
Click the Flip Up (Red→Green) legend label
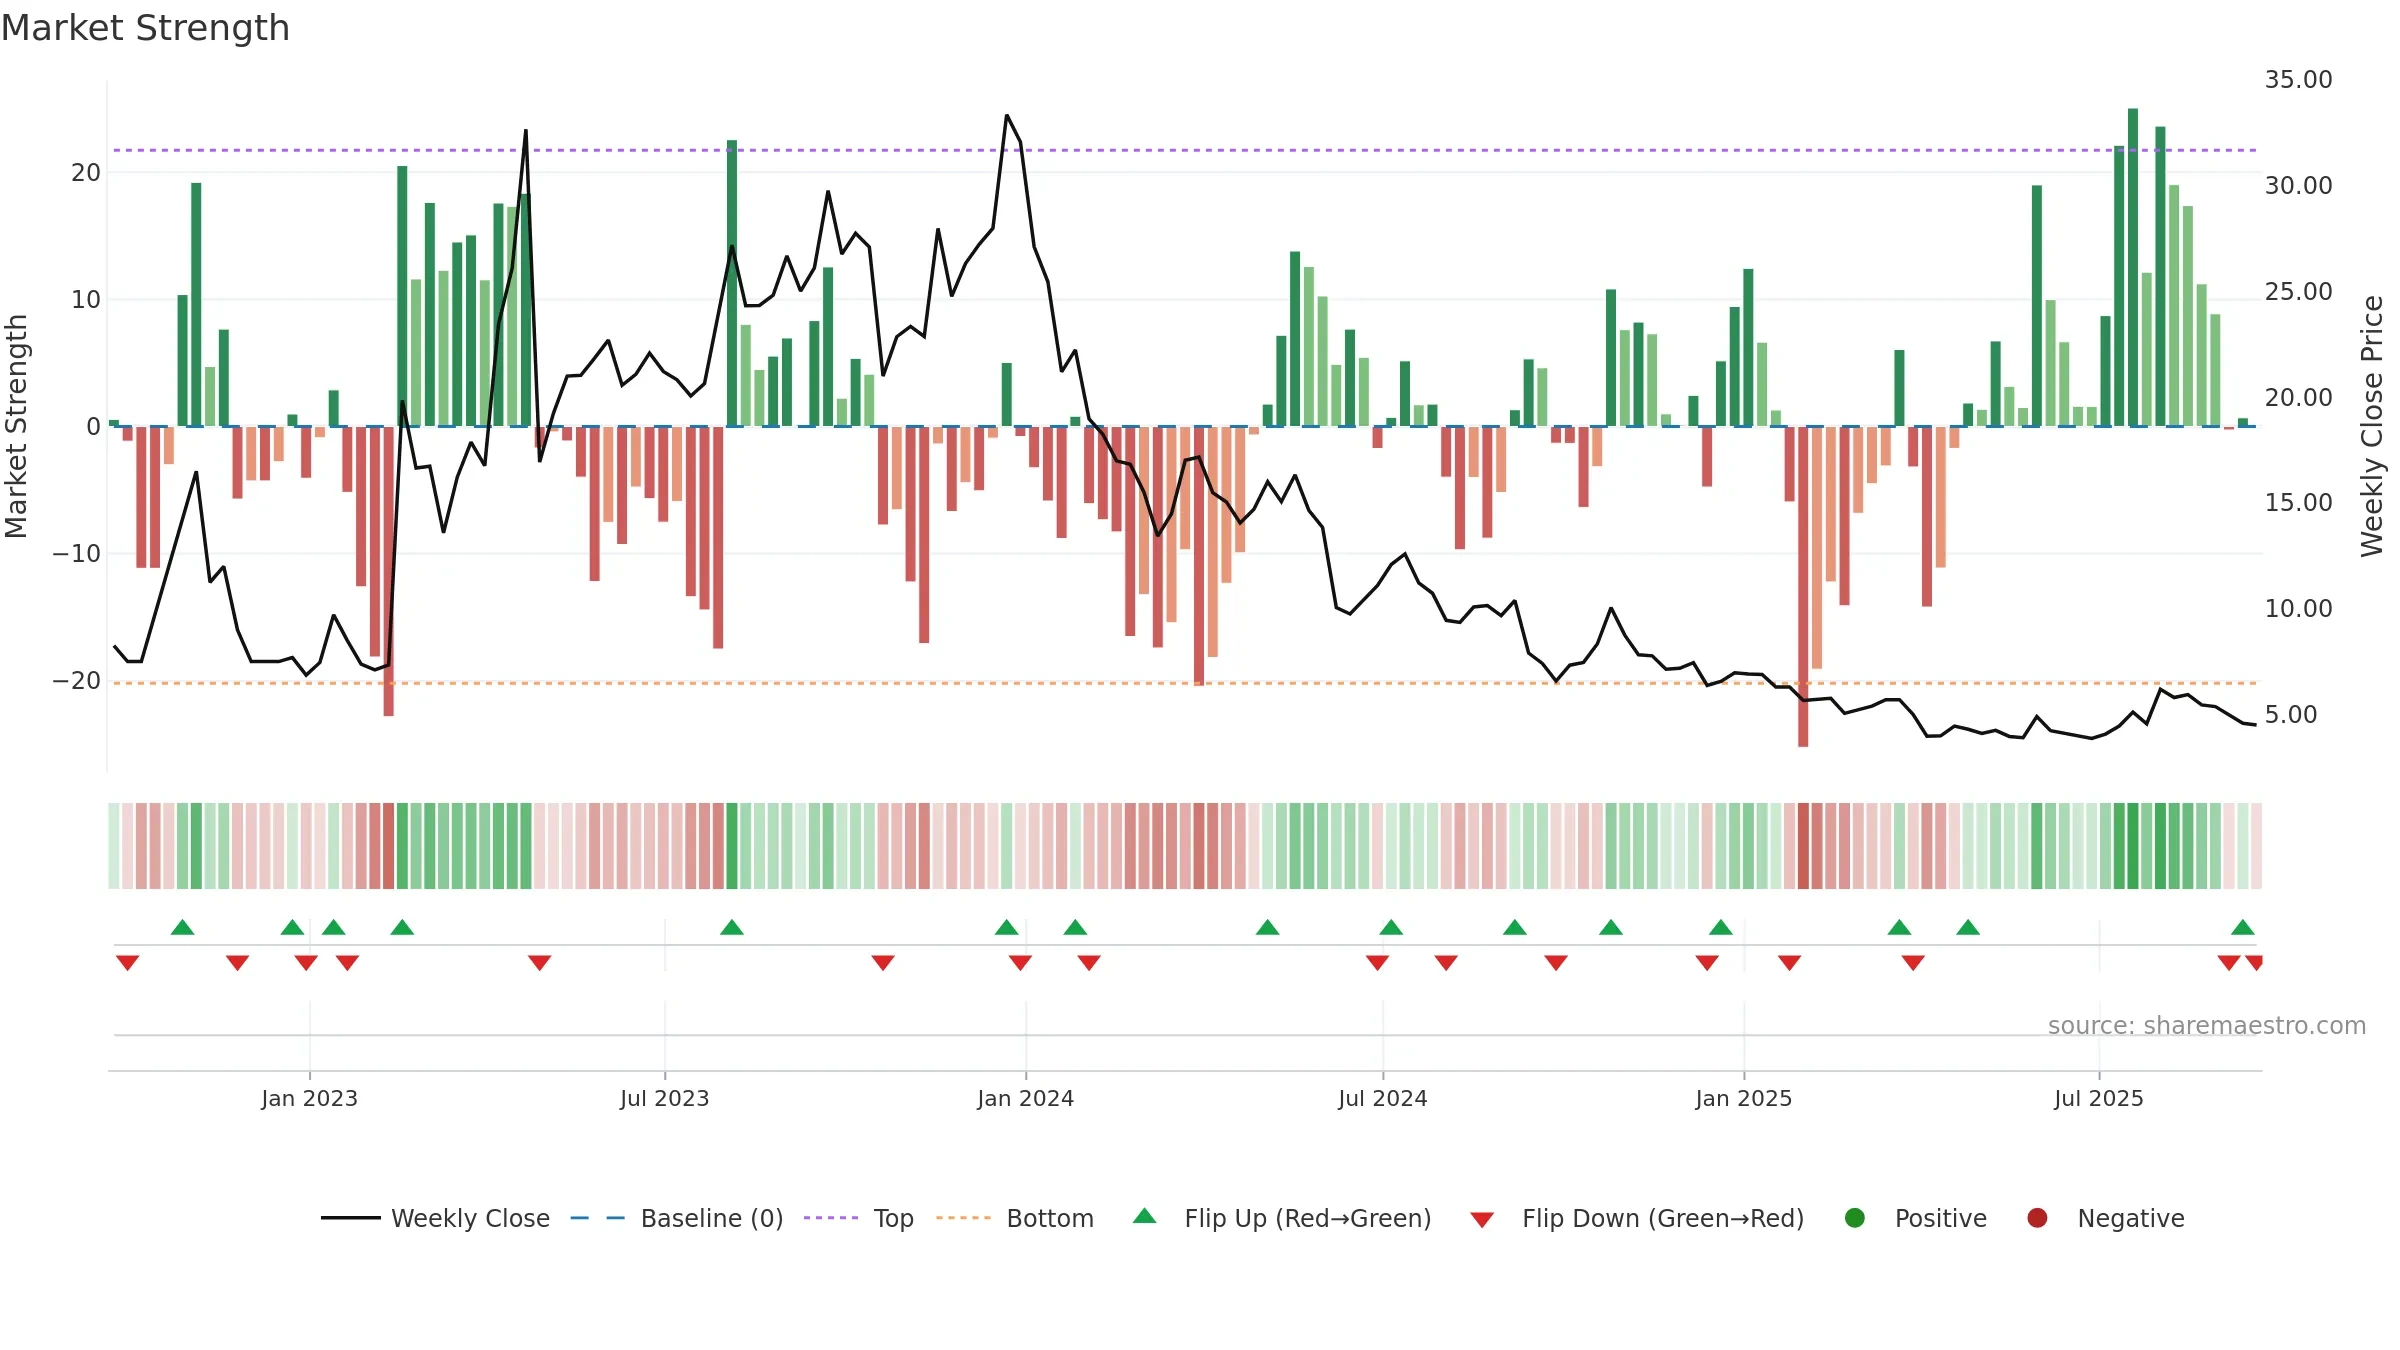(x=1308, y=1218)
